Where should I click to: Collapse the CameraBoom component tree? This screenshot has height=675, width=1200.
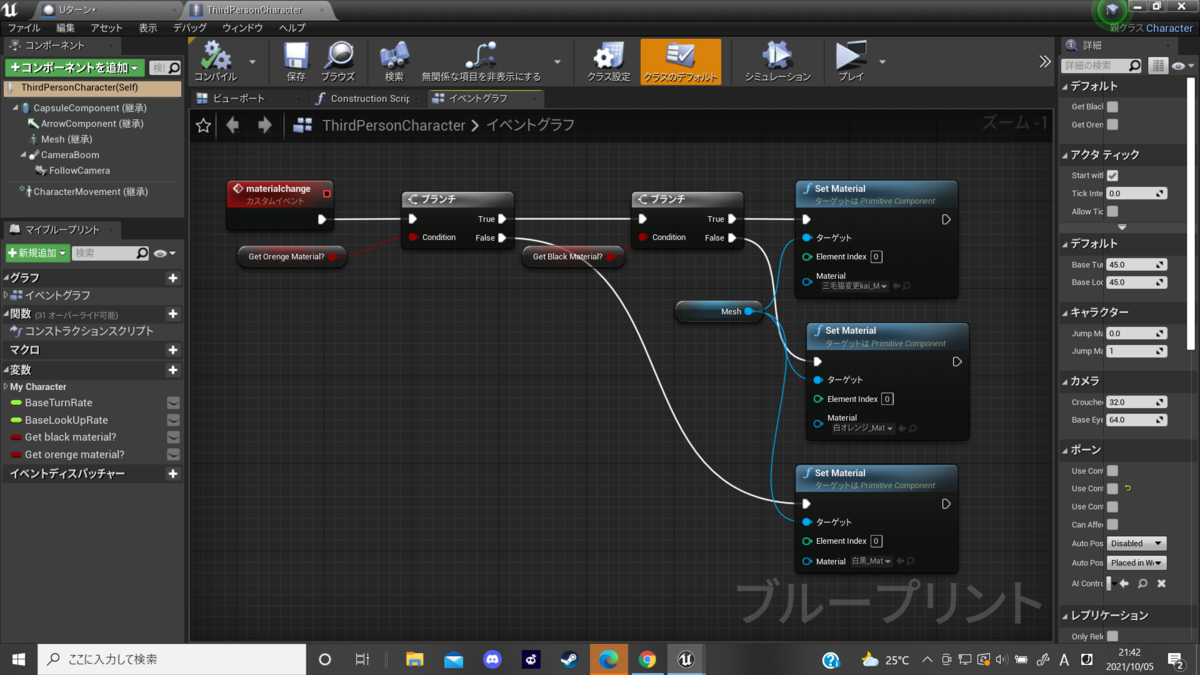click(x=23, y=155)
